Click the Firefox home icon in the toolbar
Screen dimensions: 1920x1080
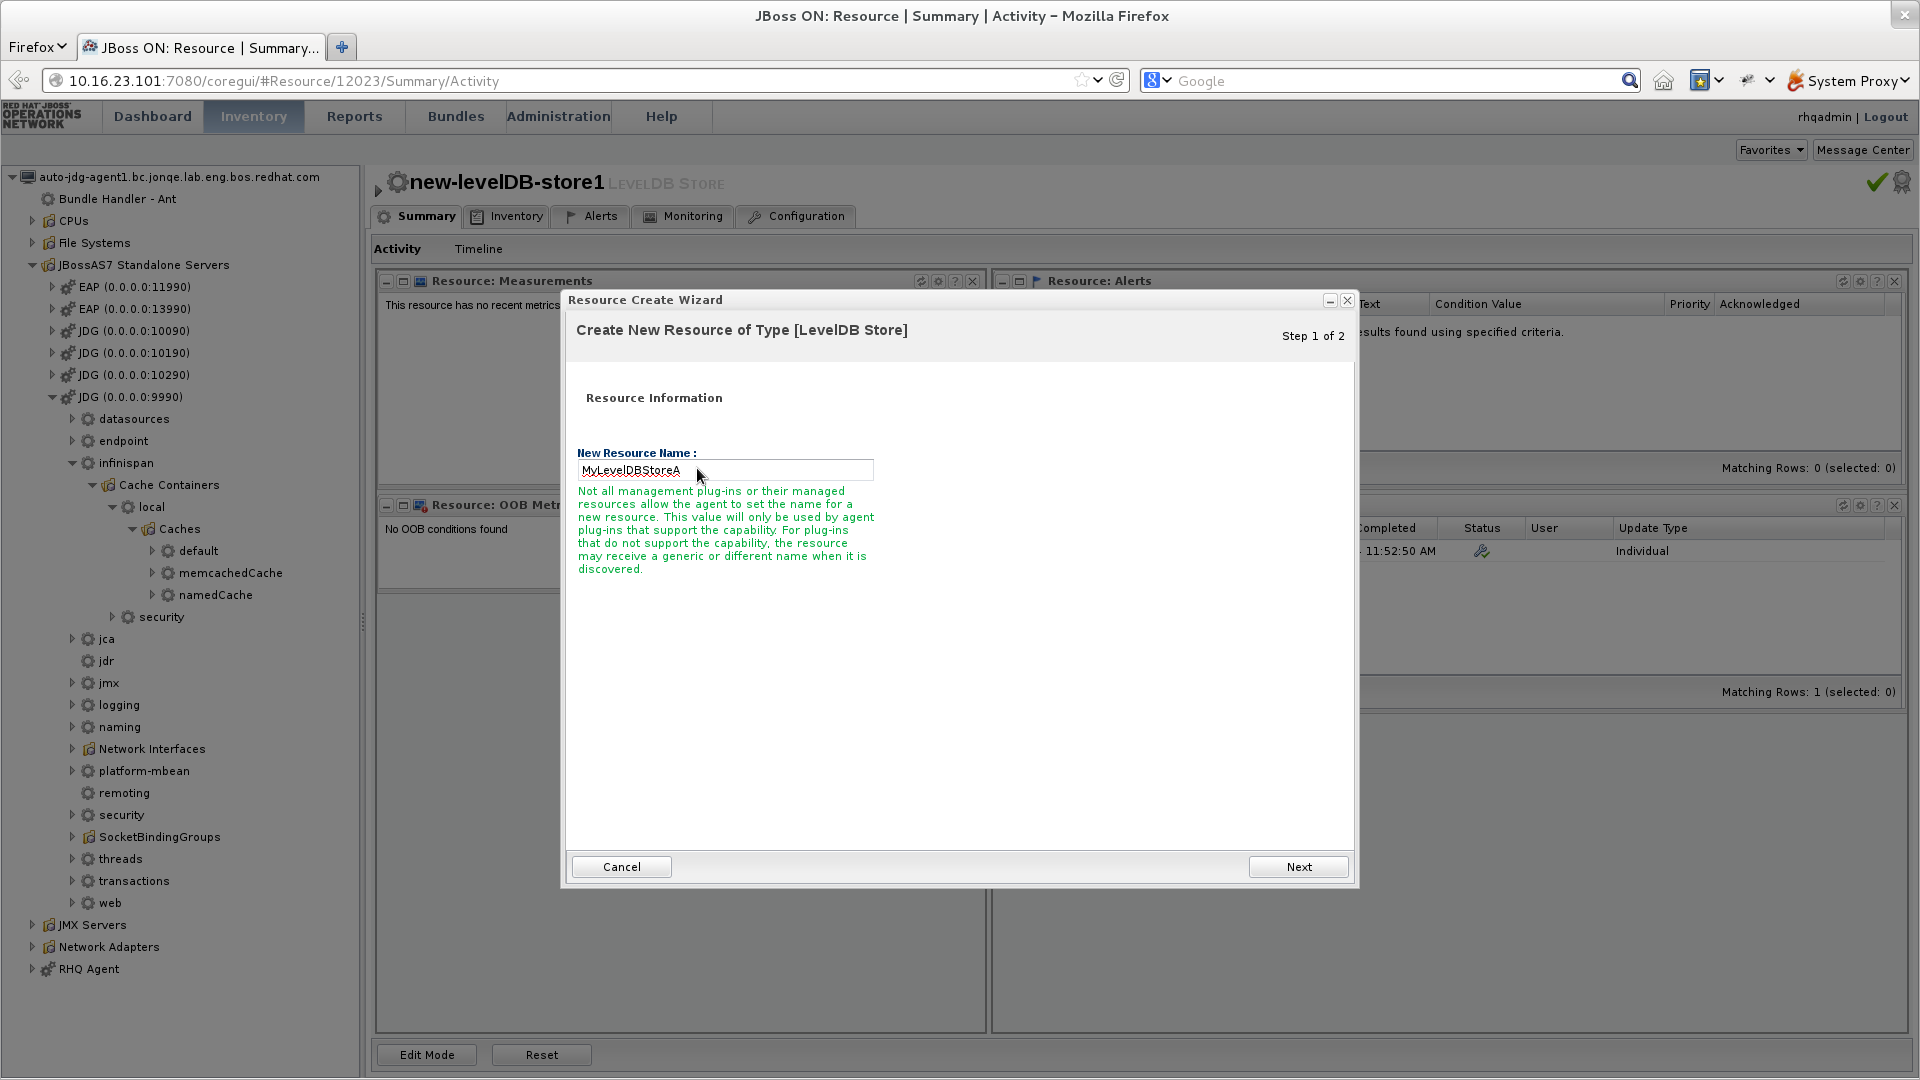[1663, 80]
